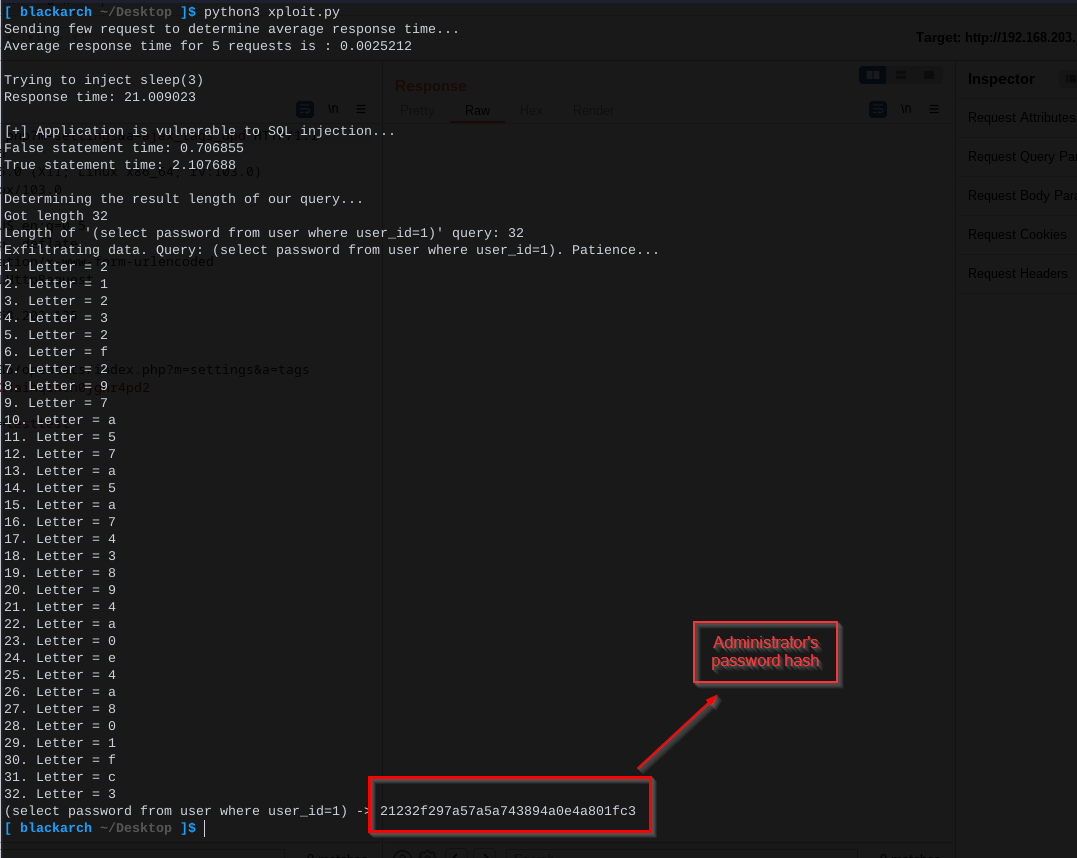The image size is (1077, 858).
Task: Click the hash 21232f297a57a5a743894a0e4a801fc3
Action: click(508, 811)
